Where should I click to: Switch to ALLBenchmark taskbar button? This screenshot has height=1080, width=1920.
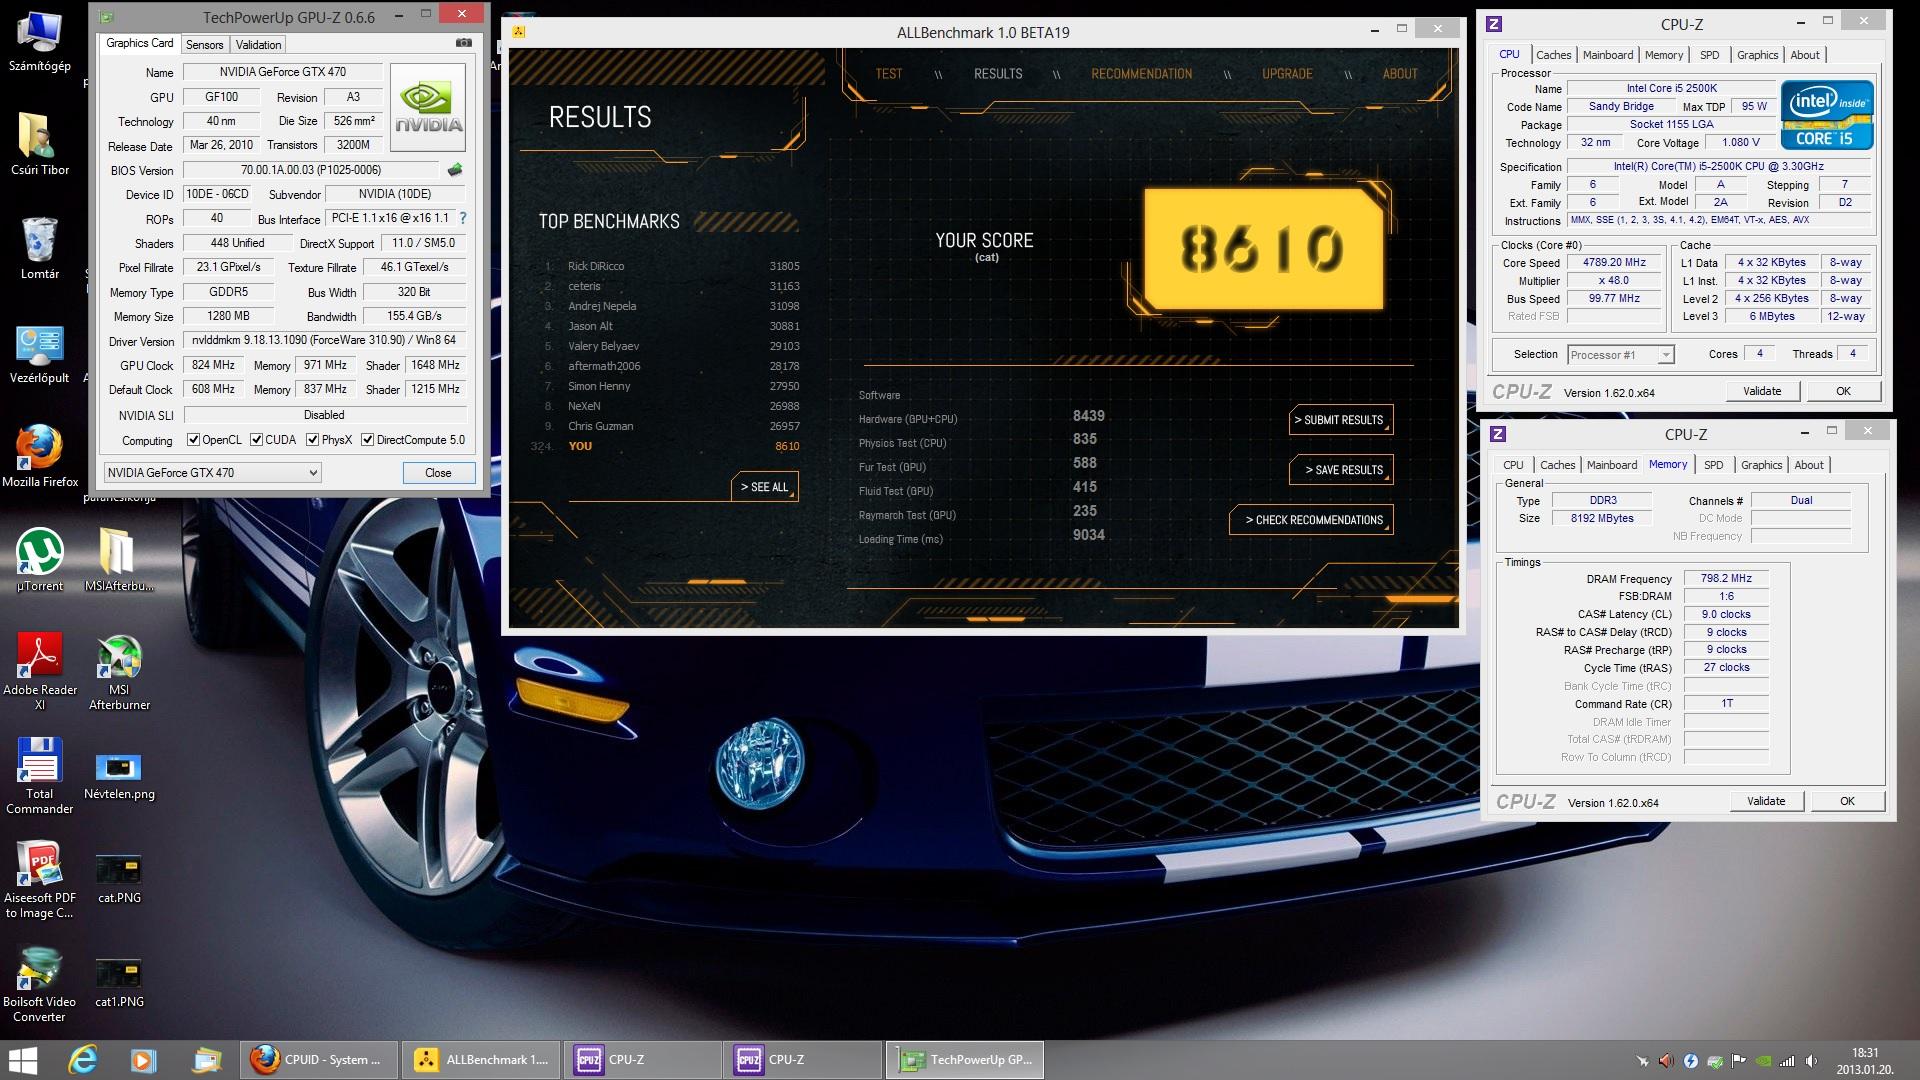pos(480,1060)
